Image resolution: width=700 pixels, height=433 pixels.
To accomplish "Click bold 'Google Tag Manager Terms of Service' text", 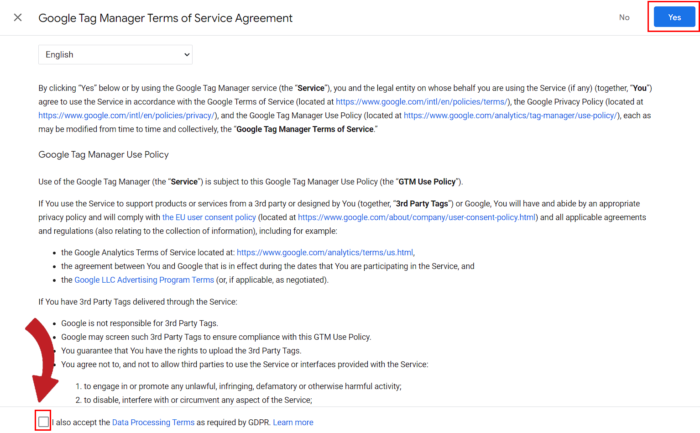I will click(305, 129).
